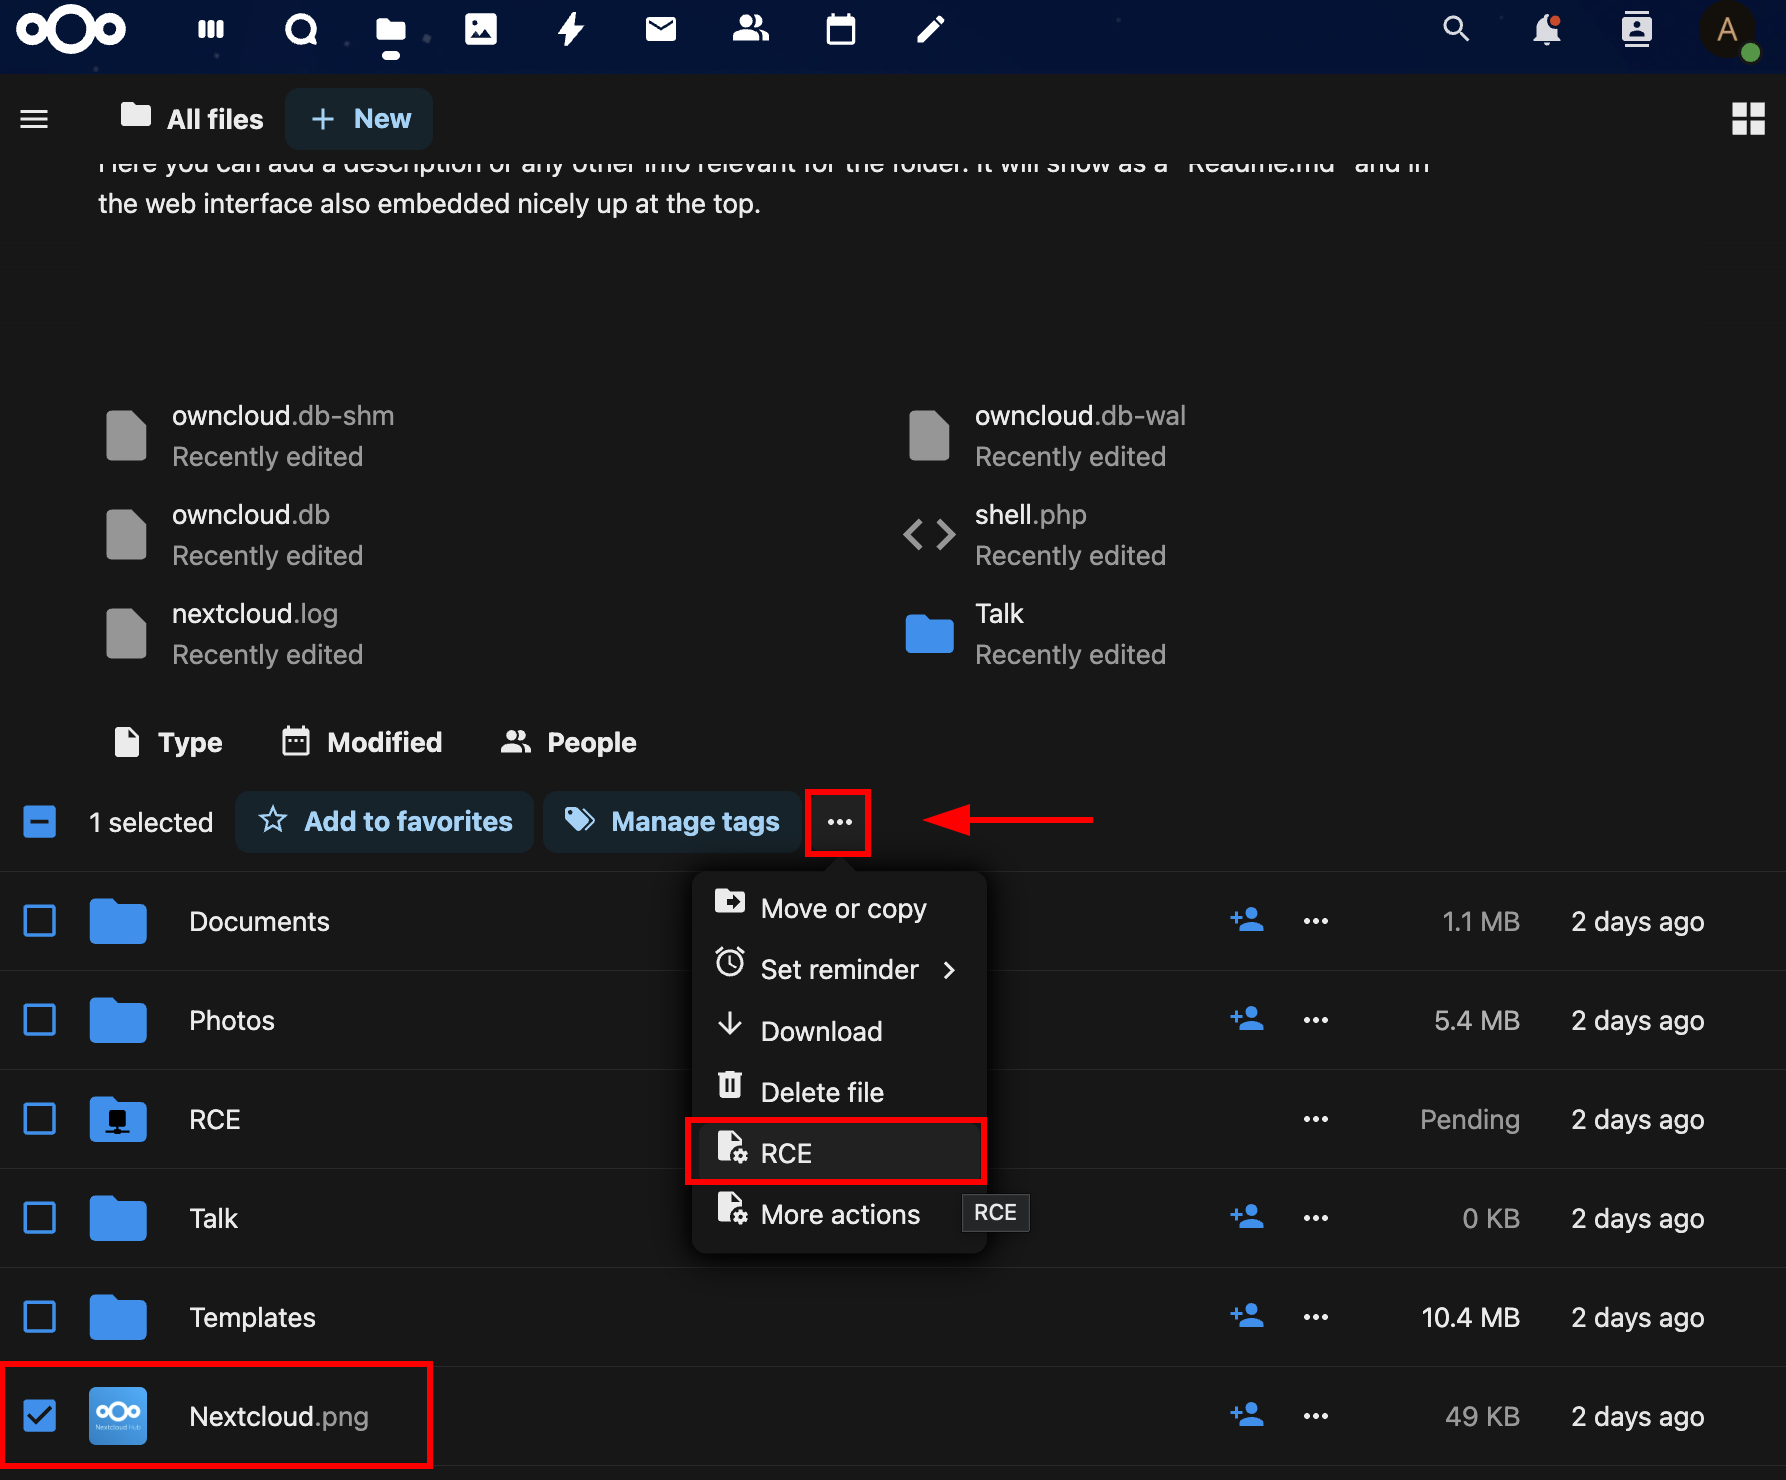Open the Photos app icon in top bar
1786x1480 pixels.
pyautogui.click(x=481, y=30)
